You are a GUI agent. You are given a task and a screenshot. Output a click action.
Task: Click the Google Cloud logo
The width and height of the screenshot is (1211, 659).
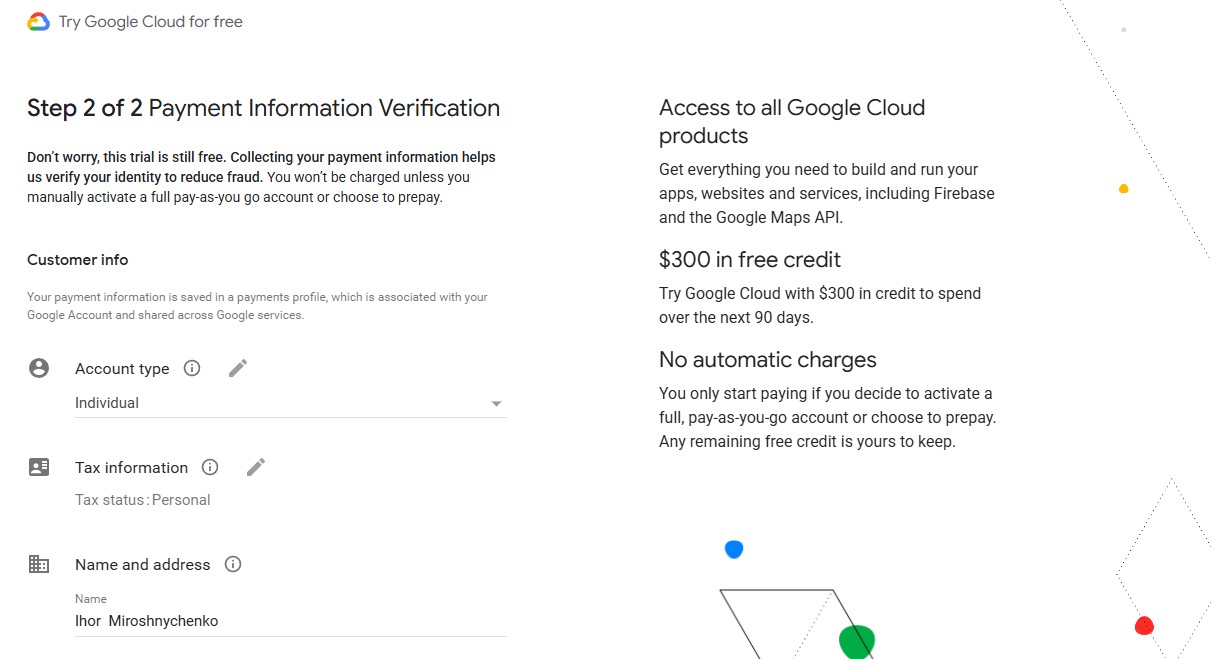[39, 20]
